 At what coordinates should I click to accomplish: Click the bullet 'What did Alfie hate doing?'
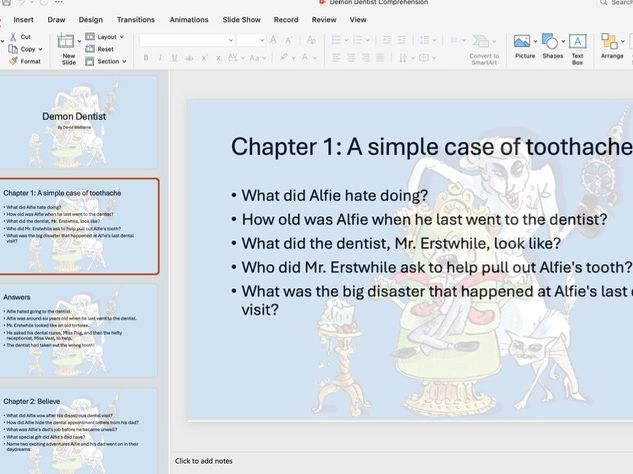pos(334,196)
